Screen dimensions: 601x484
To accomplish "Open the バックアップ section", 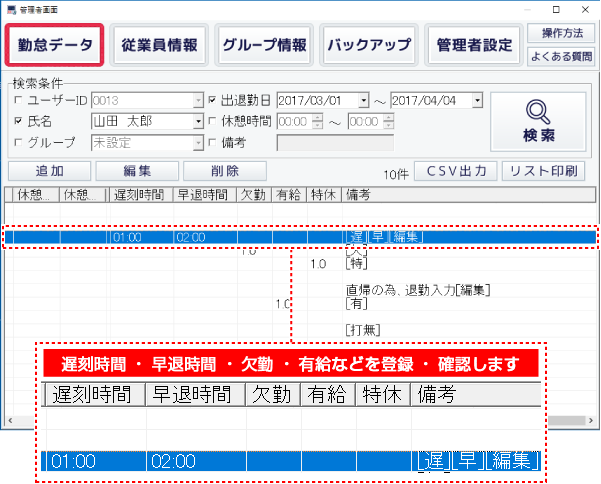I will (369, 46).
